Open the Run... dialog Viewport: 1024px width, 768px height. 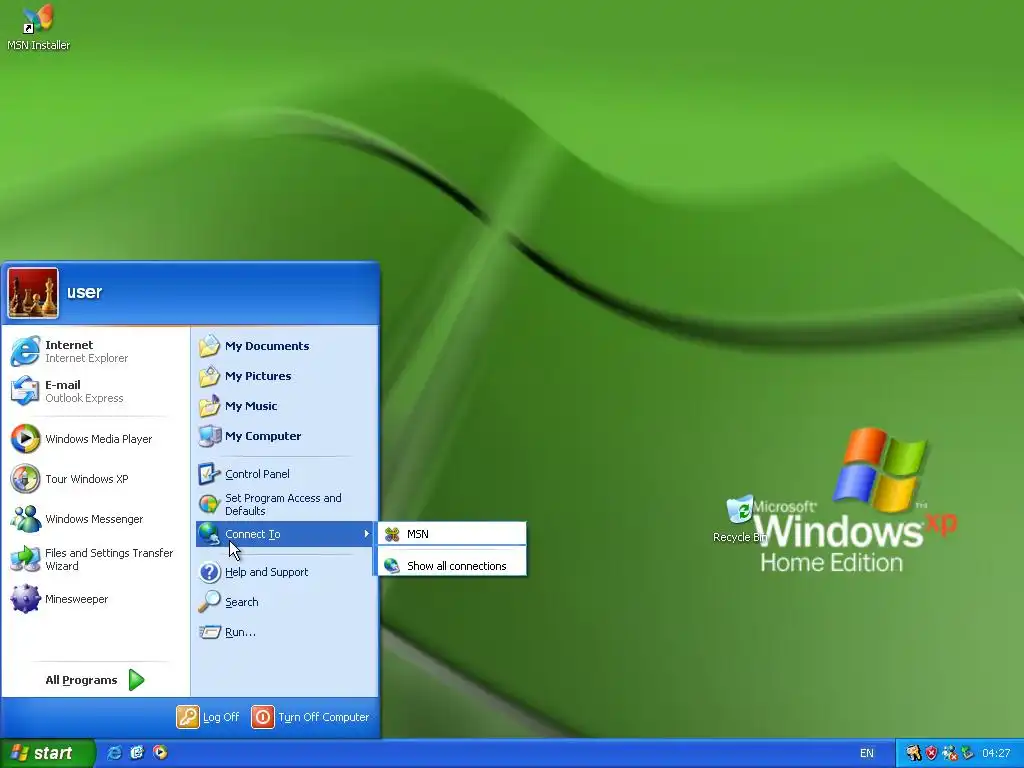[x=285, y=632]
